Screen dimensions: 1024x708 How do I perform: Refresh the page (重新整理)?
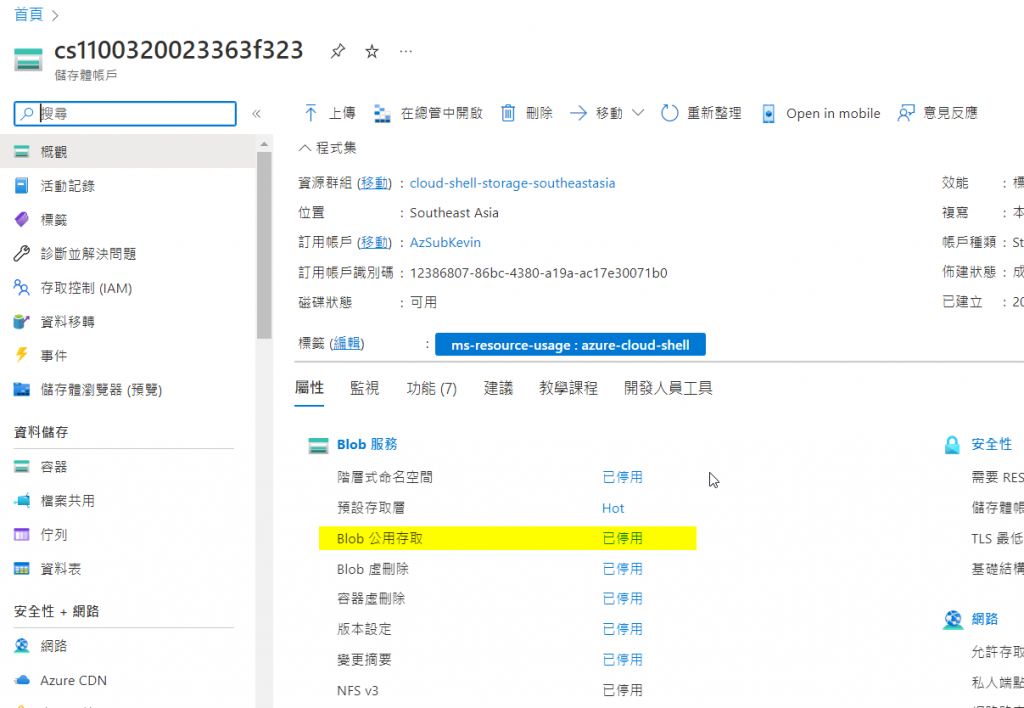pos(701,113)
